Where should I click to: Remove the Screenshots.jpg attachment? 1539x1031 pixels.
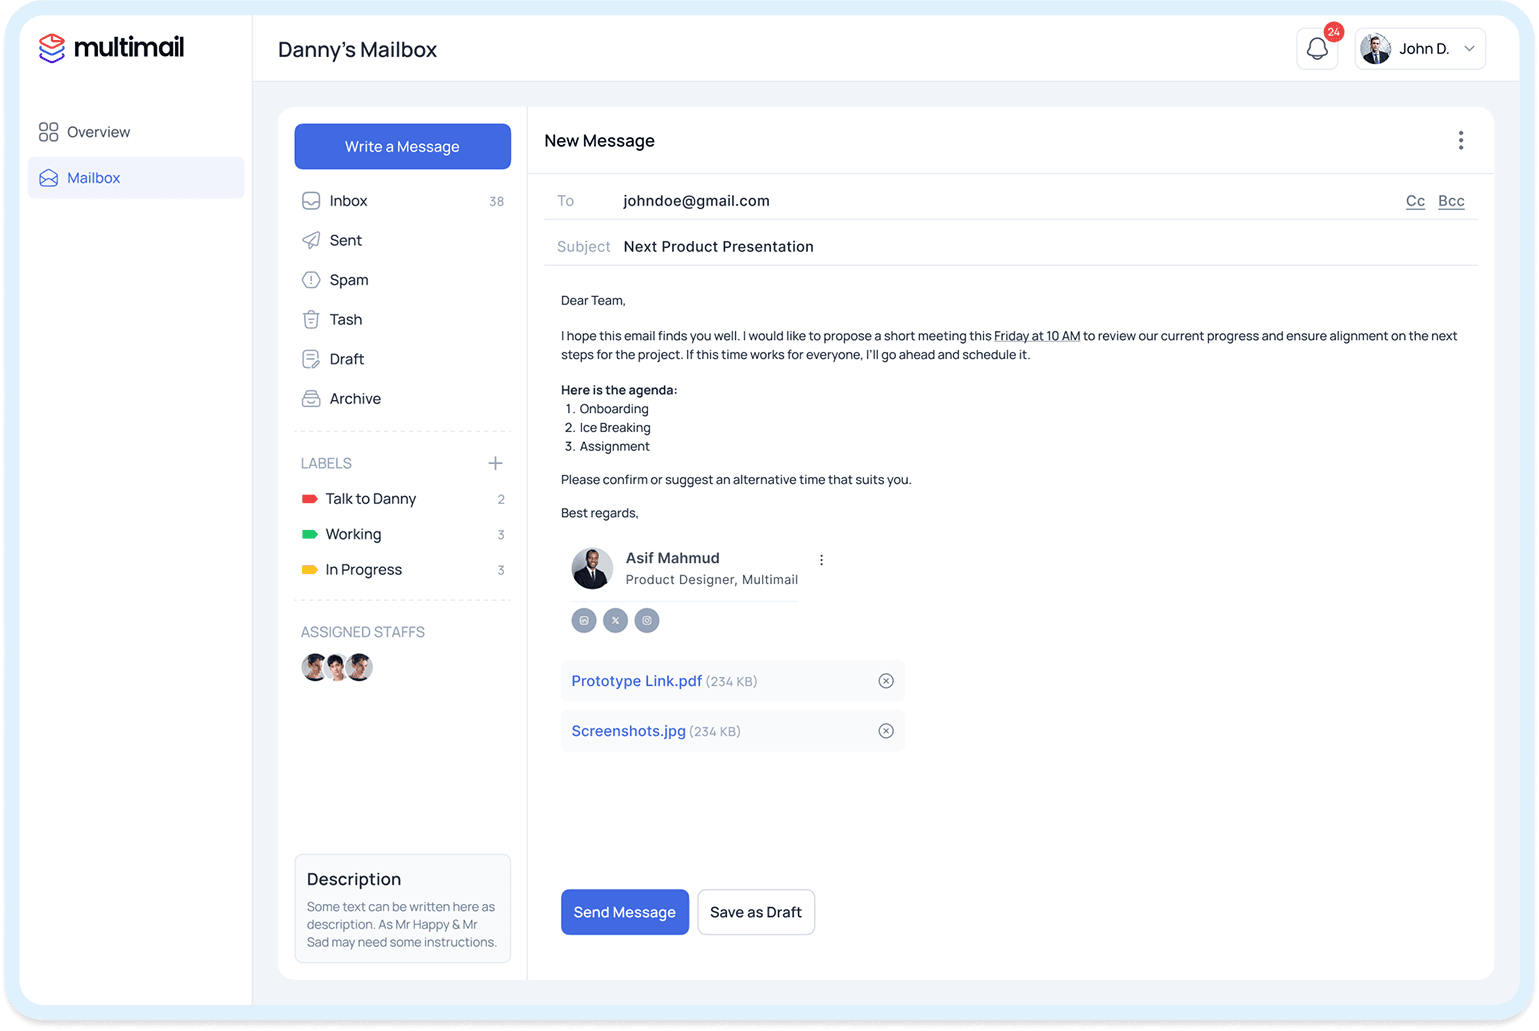[885, 730]
